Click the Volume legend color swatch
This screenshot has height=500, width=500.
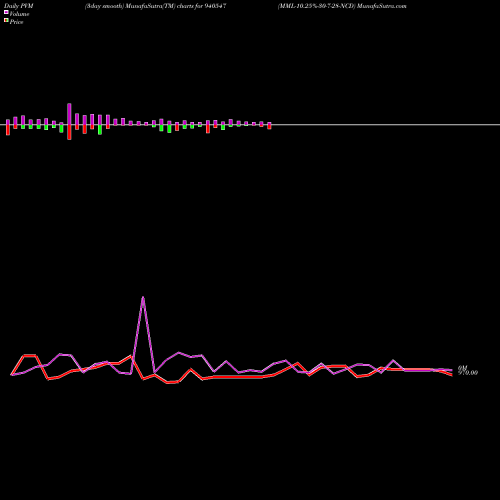coord(6,12)
